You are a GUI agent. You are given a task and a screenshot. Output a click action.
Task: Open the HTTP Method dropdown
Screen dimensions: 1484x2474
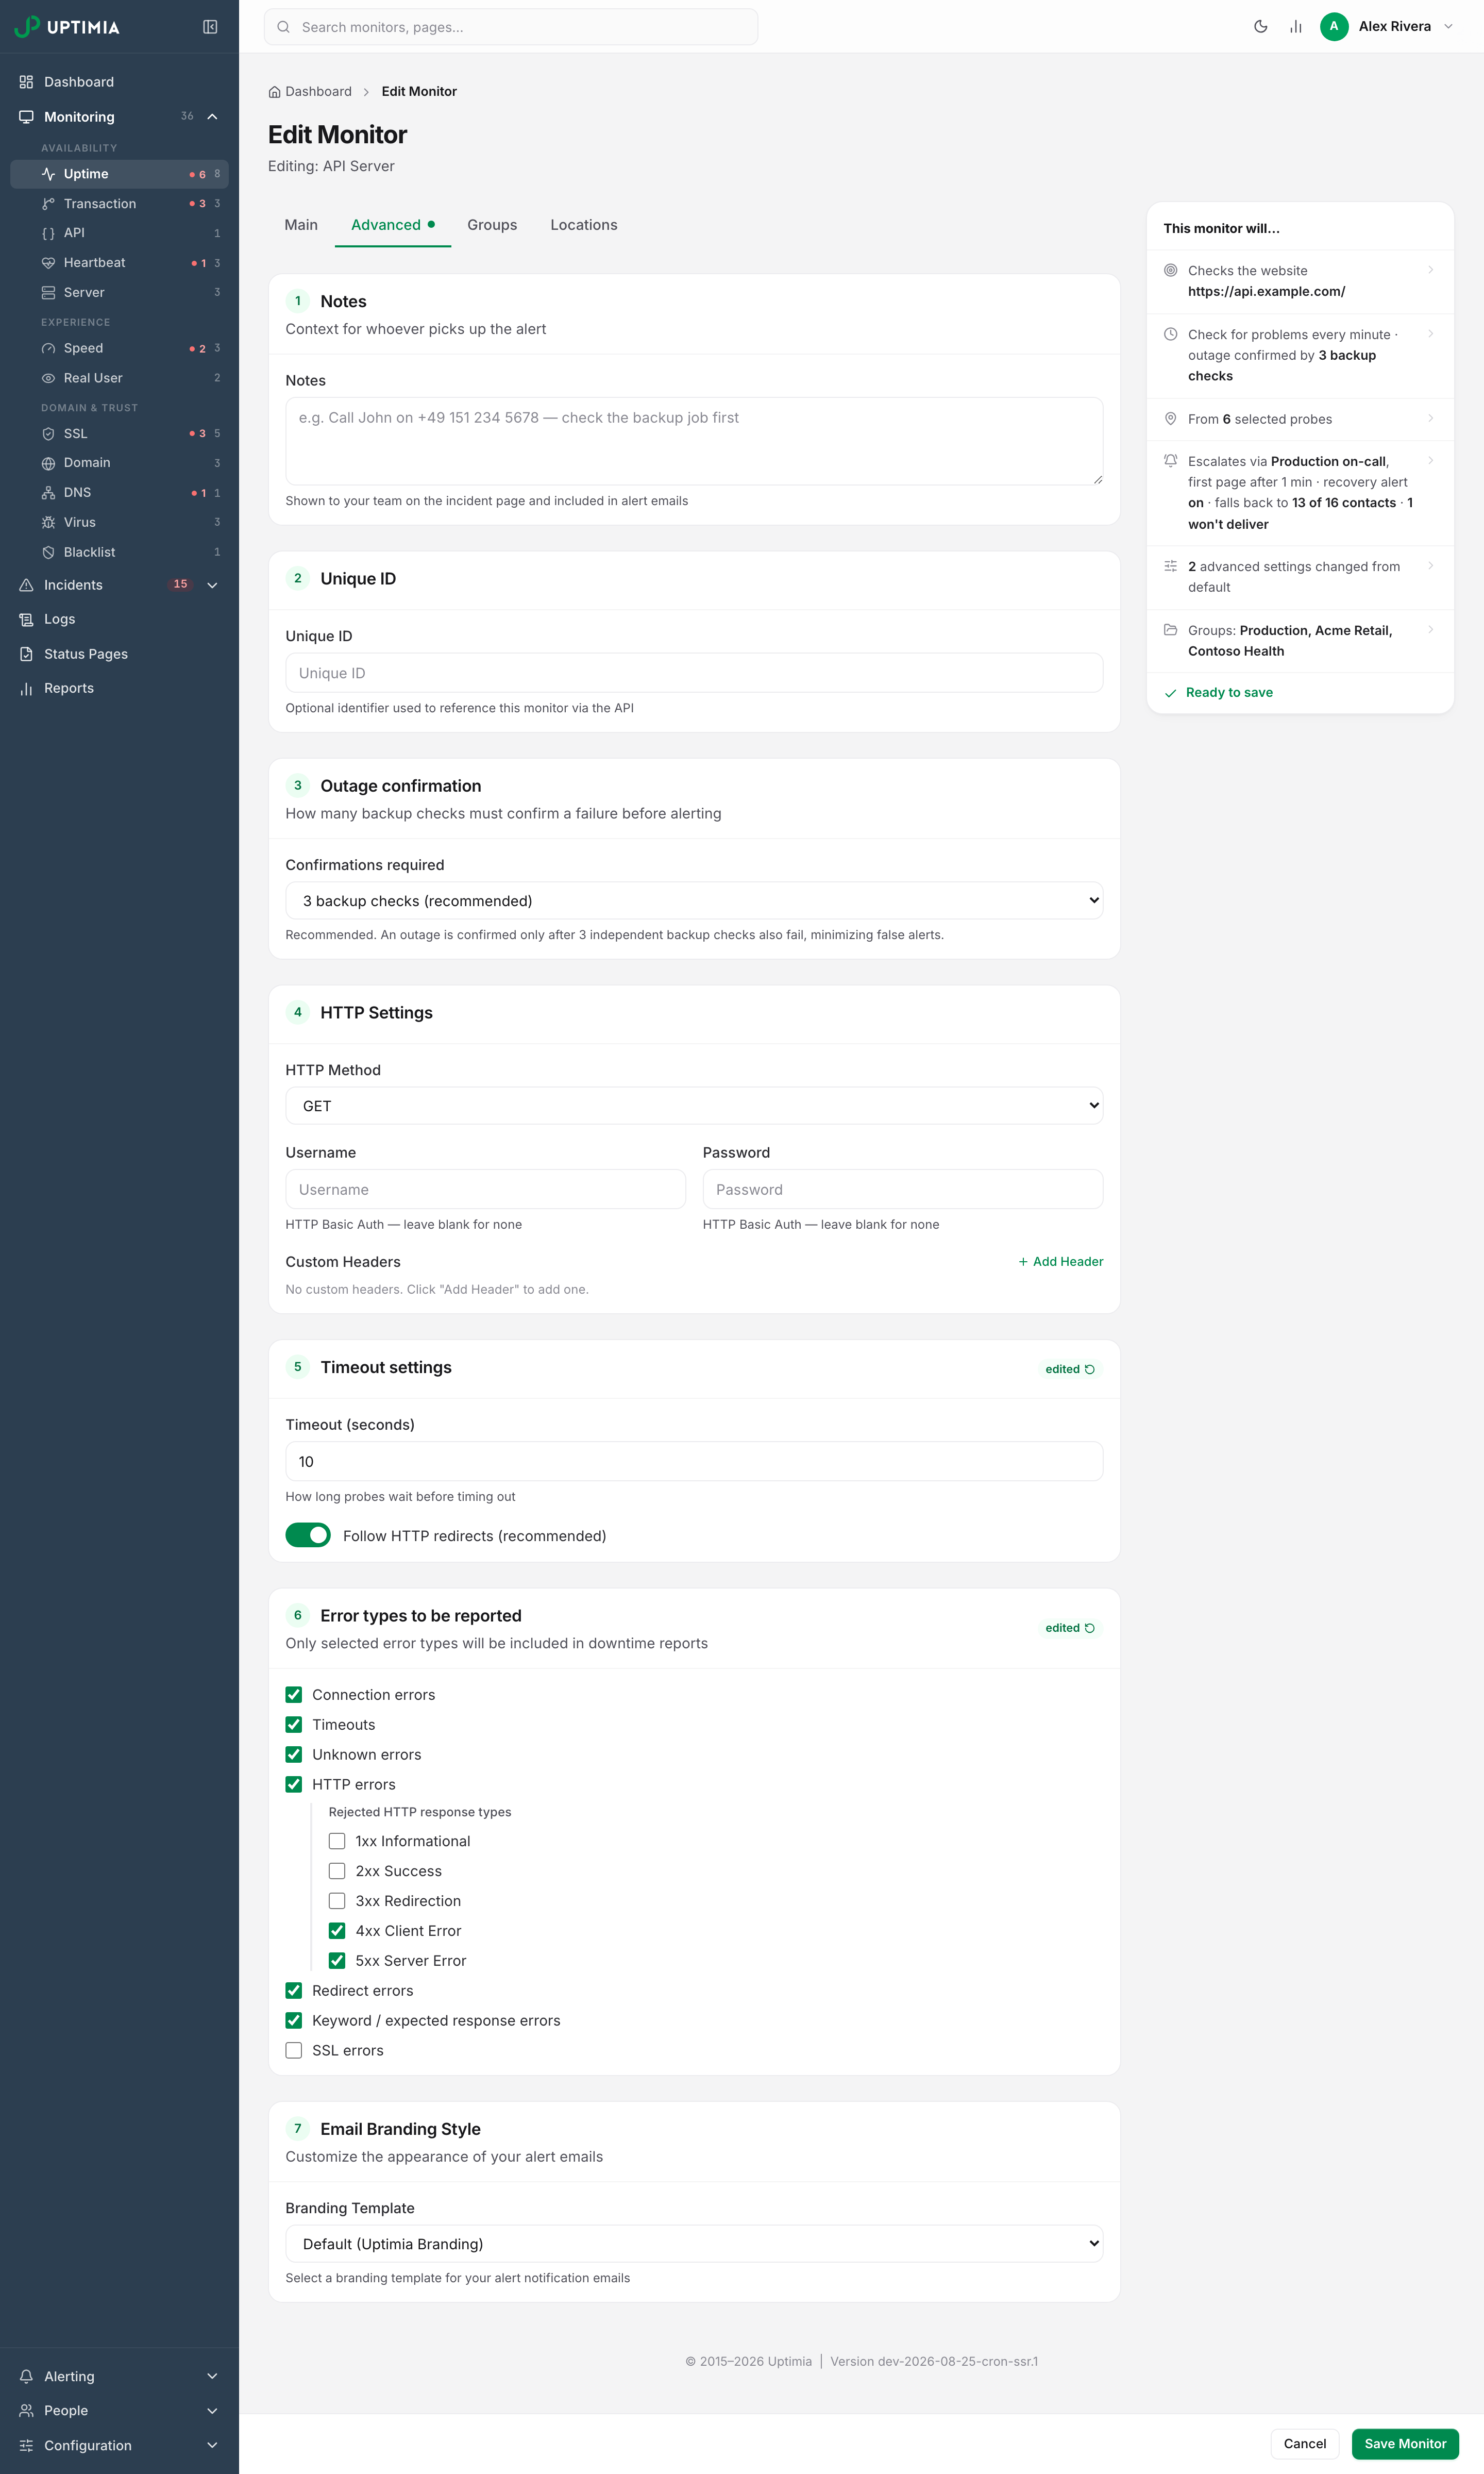pyautogui.click(x=694, y=1105)
